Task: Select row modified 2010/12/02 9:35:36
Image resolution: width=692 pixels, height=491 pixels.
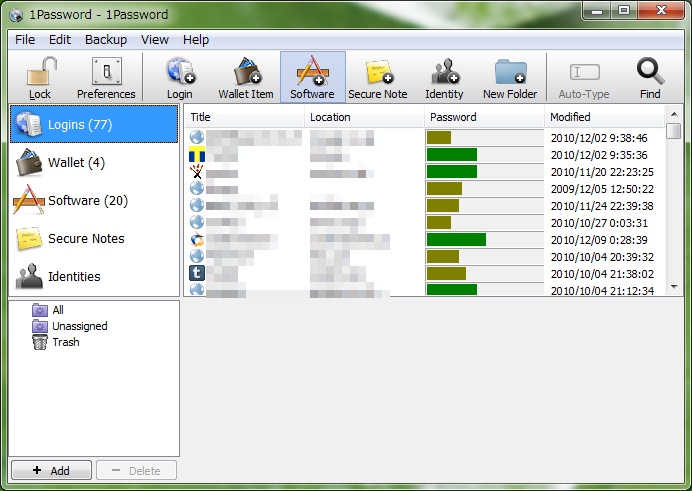Action: click(425, 155)
